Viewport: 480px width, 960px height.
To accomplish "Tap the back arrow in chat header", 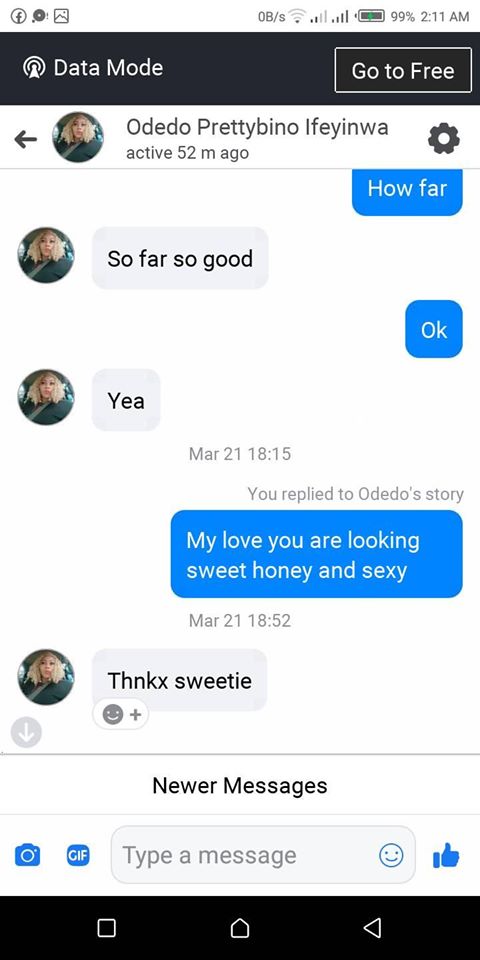I will coord(26,139).
